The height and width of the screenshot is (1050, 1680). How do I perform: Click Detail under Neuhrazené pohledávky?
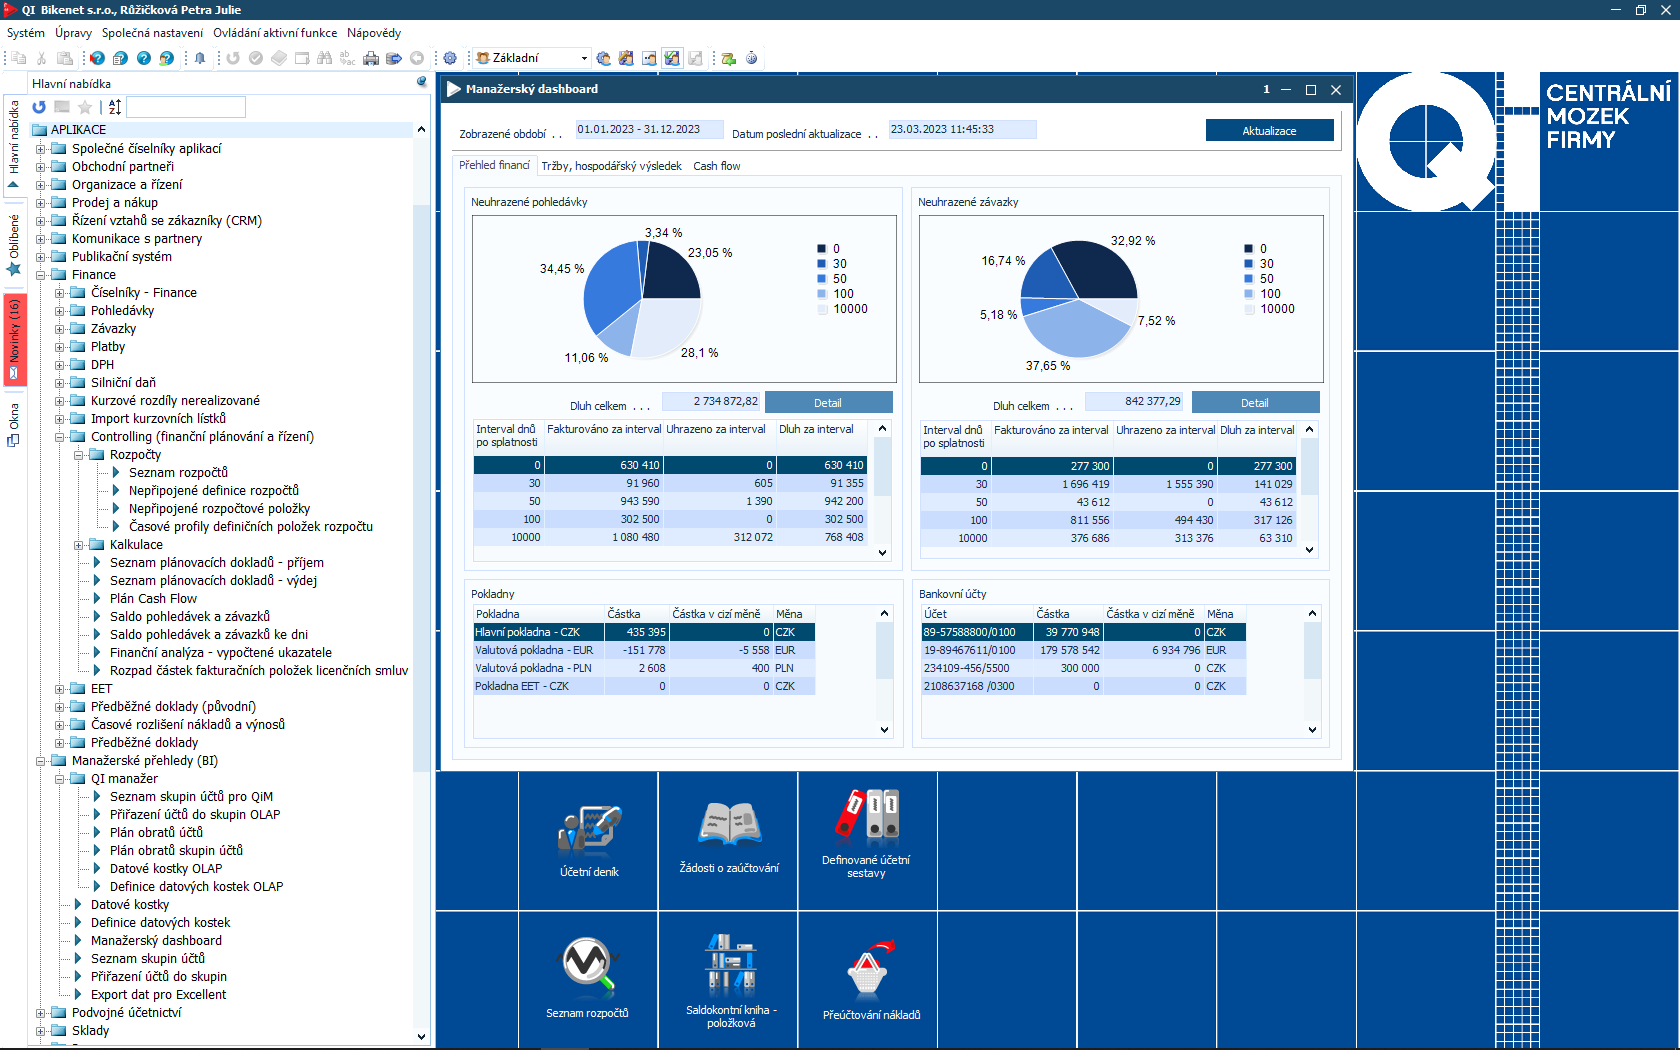[828, 403]
